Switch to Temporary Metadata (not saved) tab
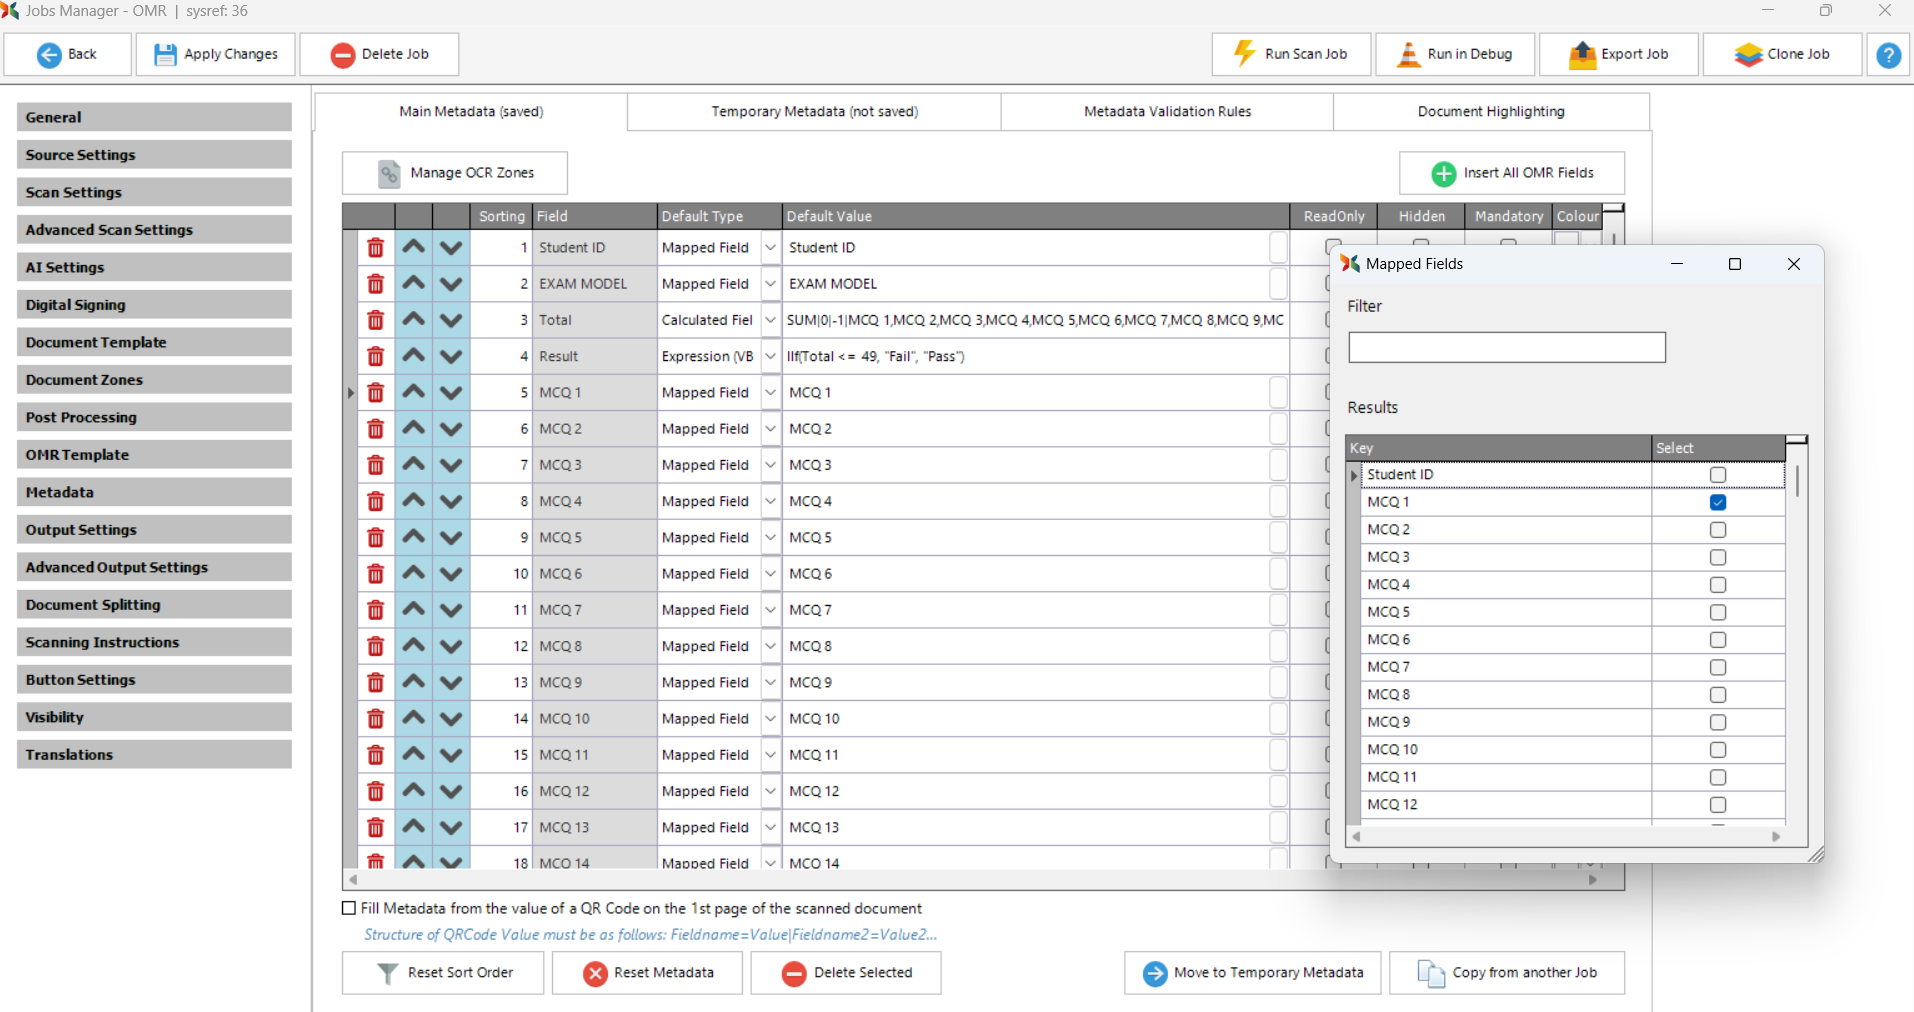This screenshot has width=1914, height=1012. 814,112
